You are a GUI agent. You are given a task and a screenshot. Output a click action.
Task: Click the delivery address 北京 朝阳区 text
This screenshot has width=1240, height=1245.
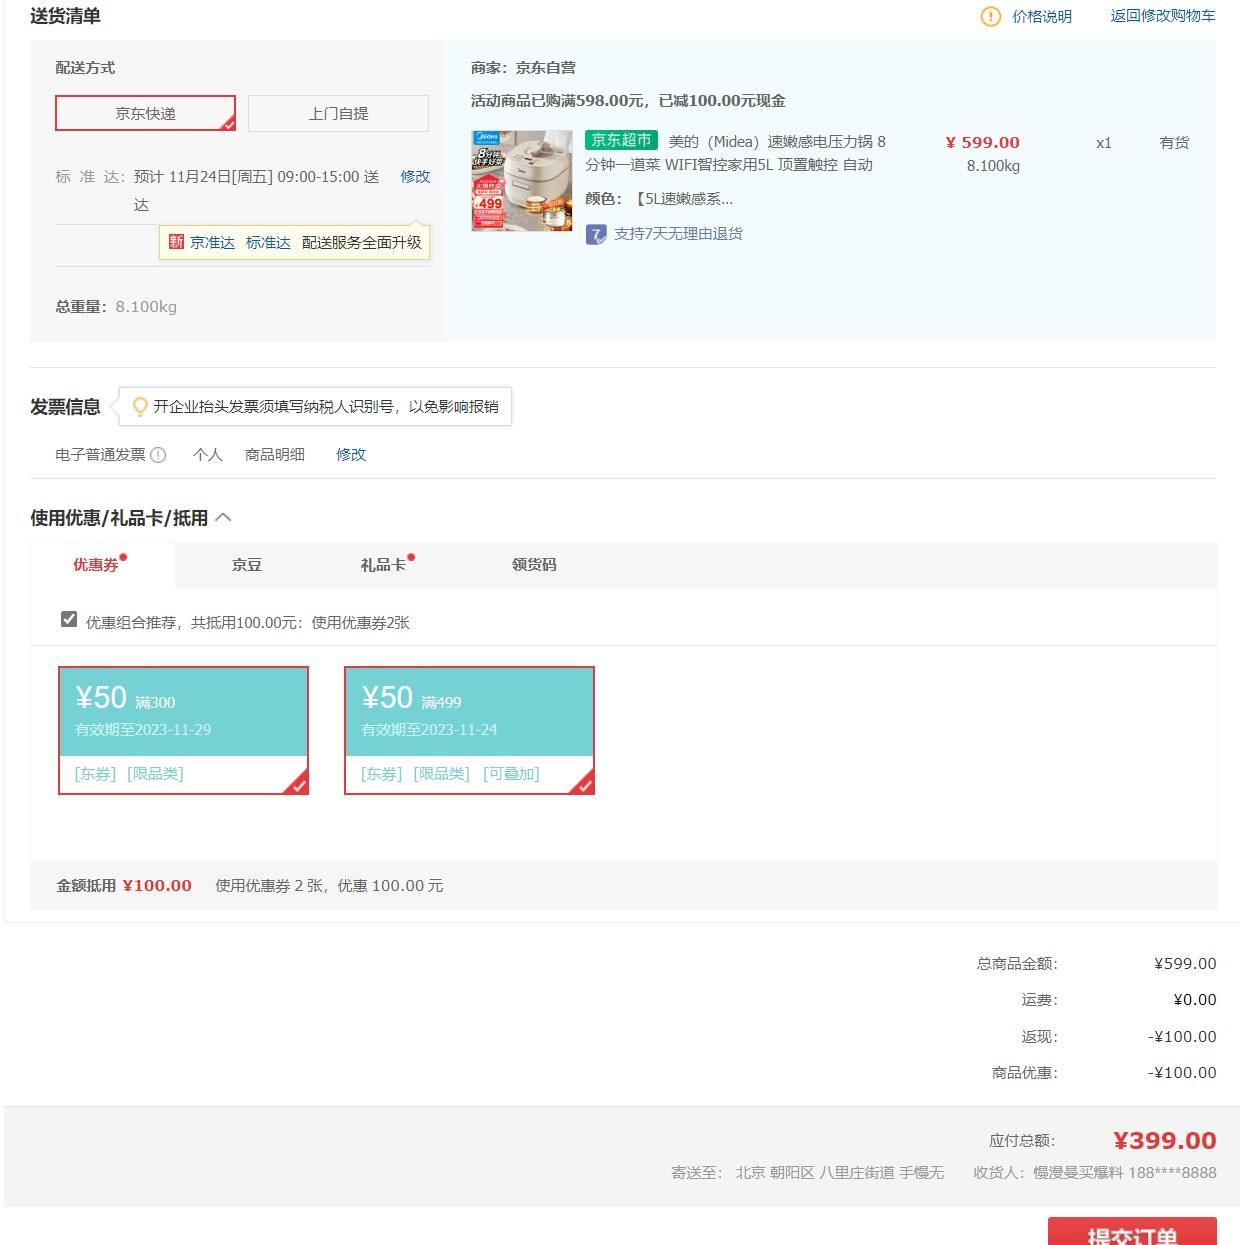pyautogui.click(x=840, y=1173)
